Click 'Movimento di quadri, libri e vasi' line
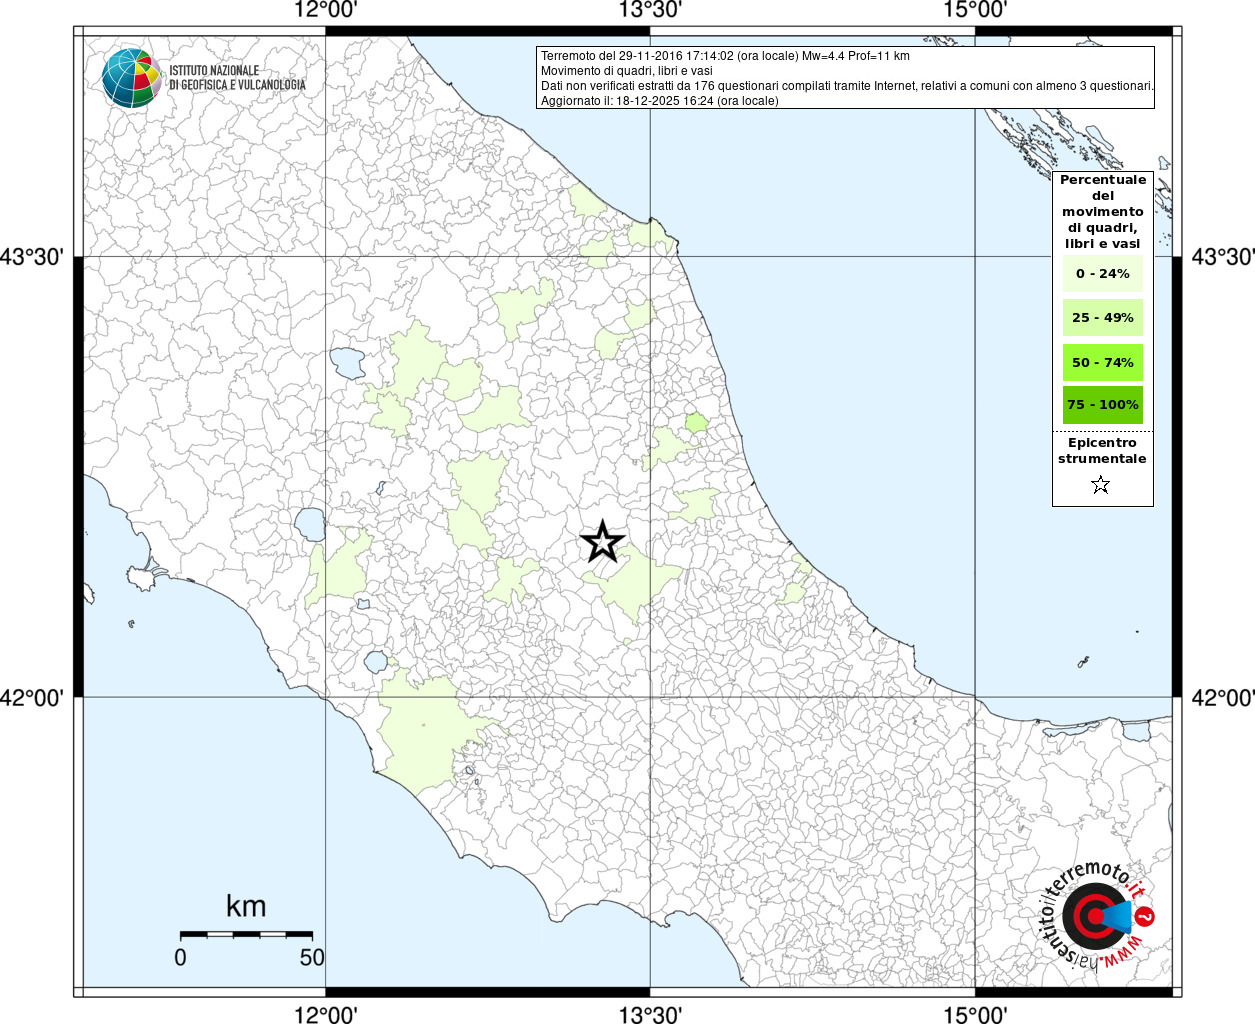The width and height of the screenshot is (1255, 1024). [x=627, y=71]
